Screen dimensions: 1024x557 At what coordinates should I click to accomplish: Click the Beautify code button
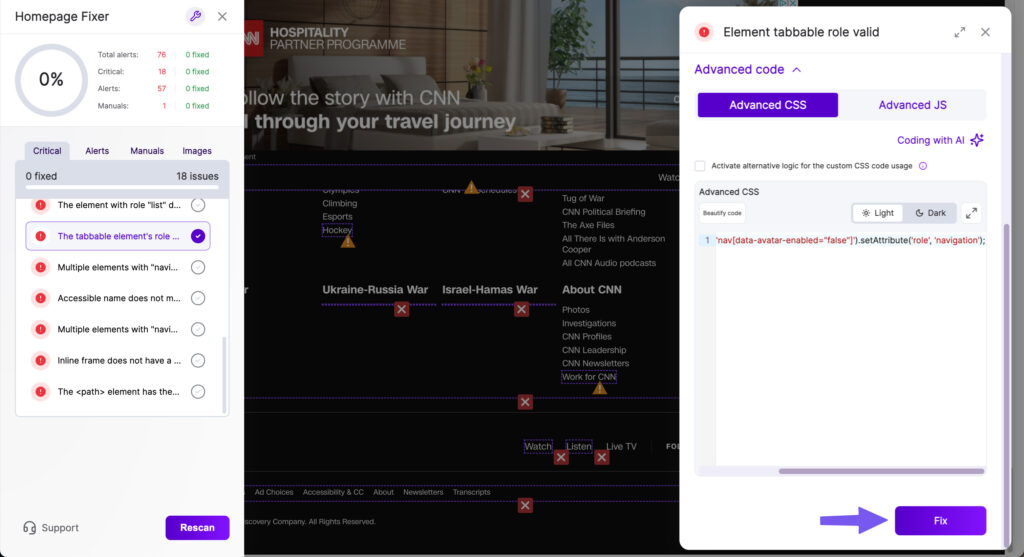point(721,213)
